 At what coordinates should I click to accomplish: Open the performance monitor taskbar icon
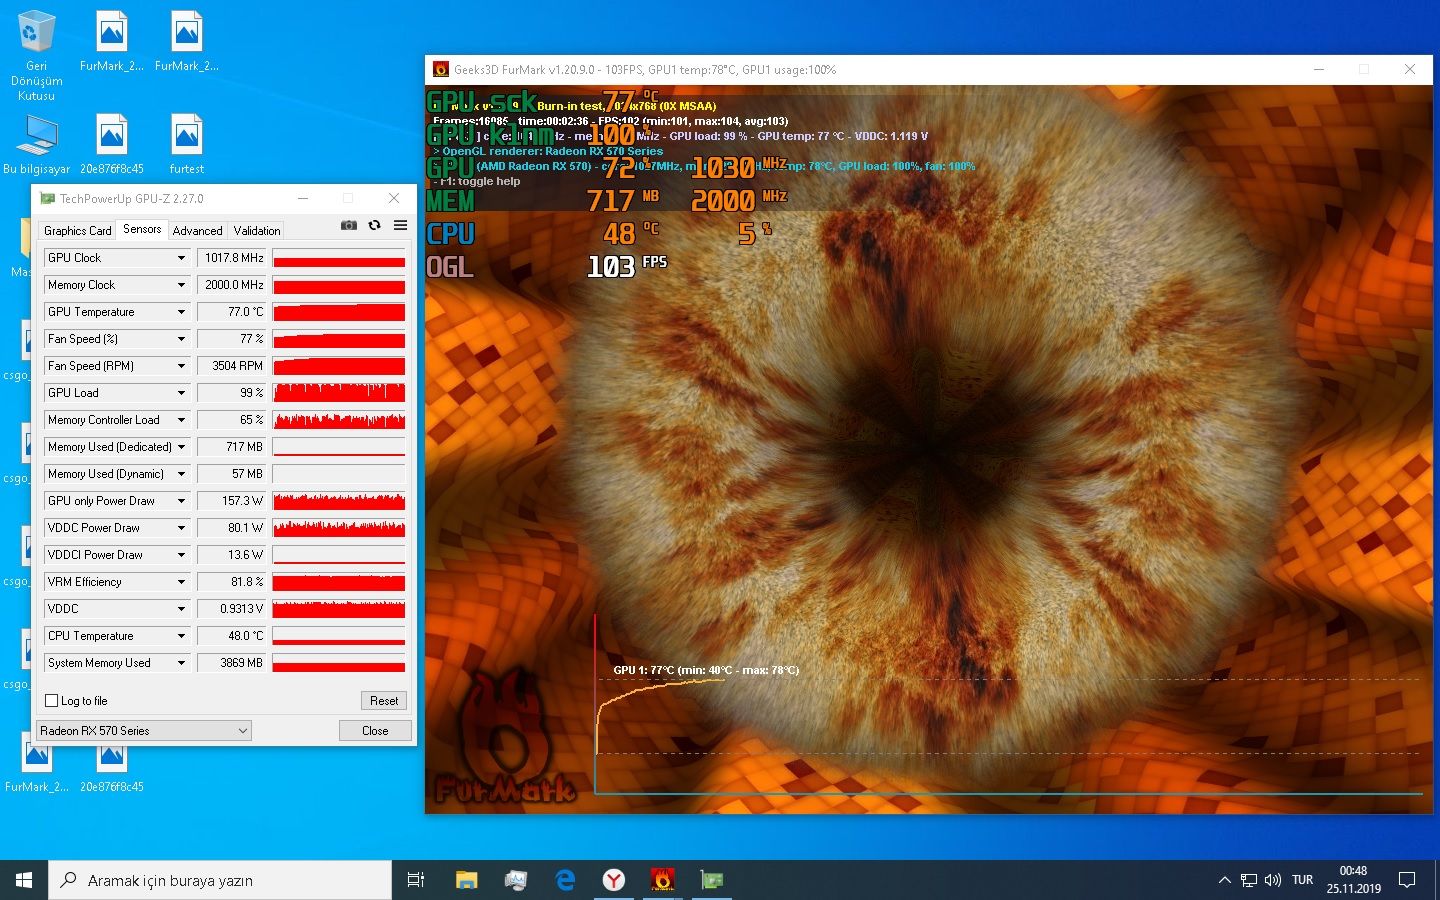pos(516,880)
